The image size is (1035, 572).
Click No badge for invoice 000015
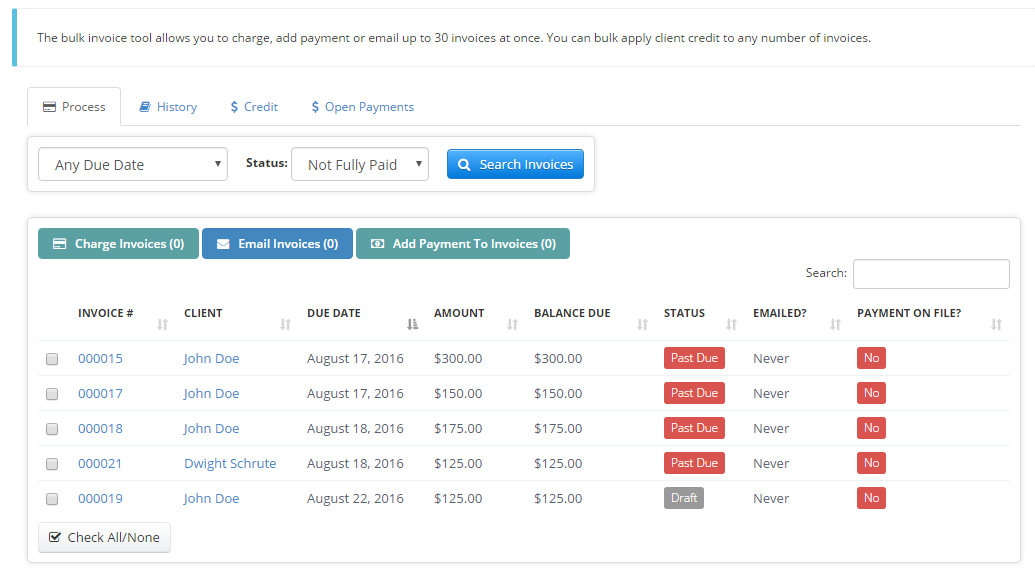tap(871, 358)
